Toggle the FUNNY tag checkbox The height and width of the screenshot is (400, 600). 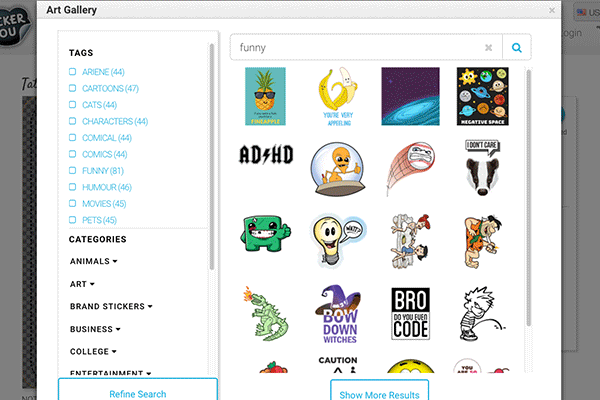[73, 170]
